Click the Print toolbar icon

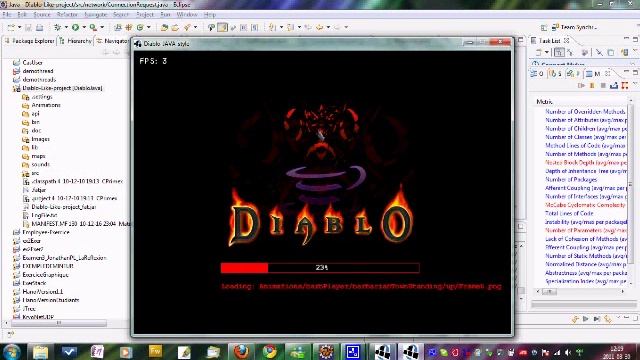click(40, 27)
